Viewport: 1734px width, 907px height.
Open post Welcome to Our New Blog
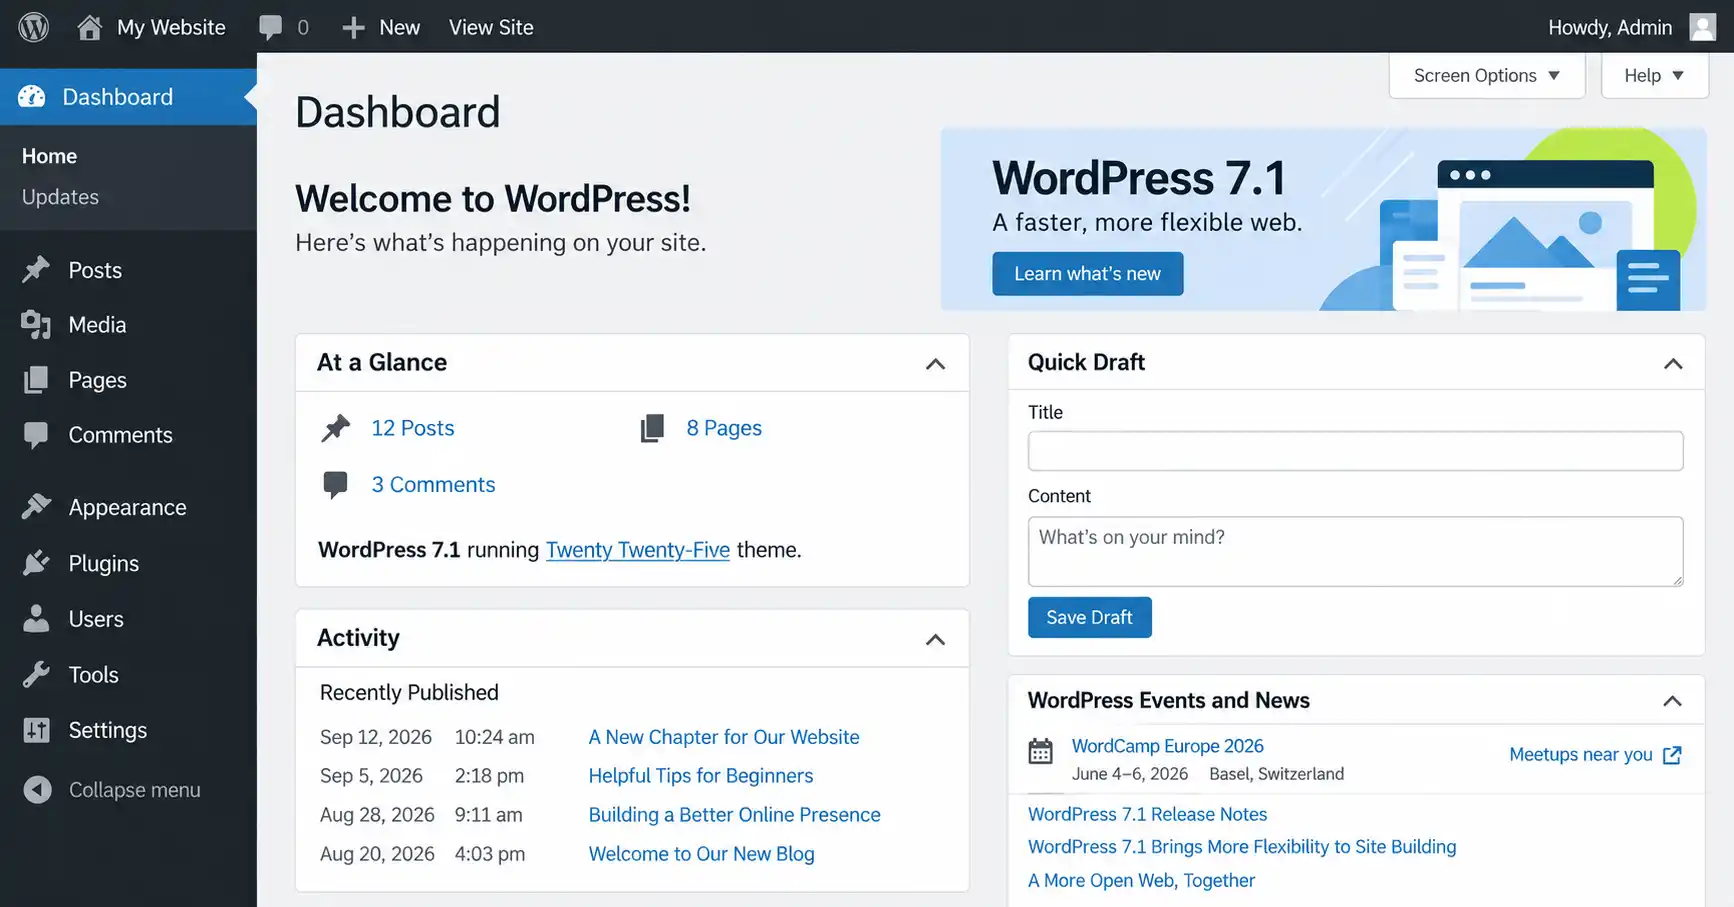coord(701,854)
